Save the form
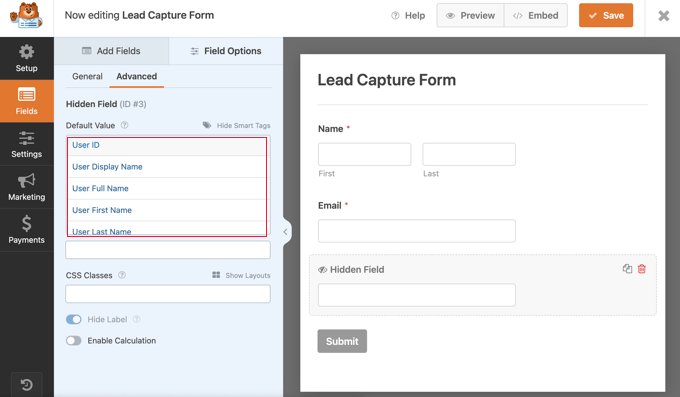Image resolution: width=680 pixels, height=397 pixels. [606, 16]
